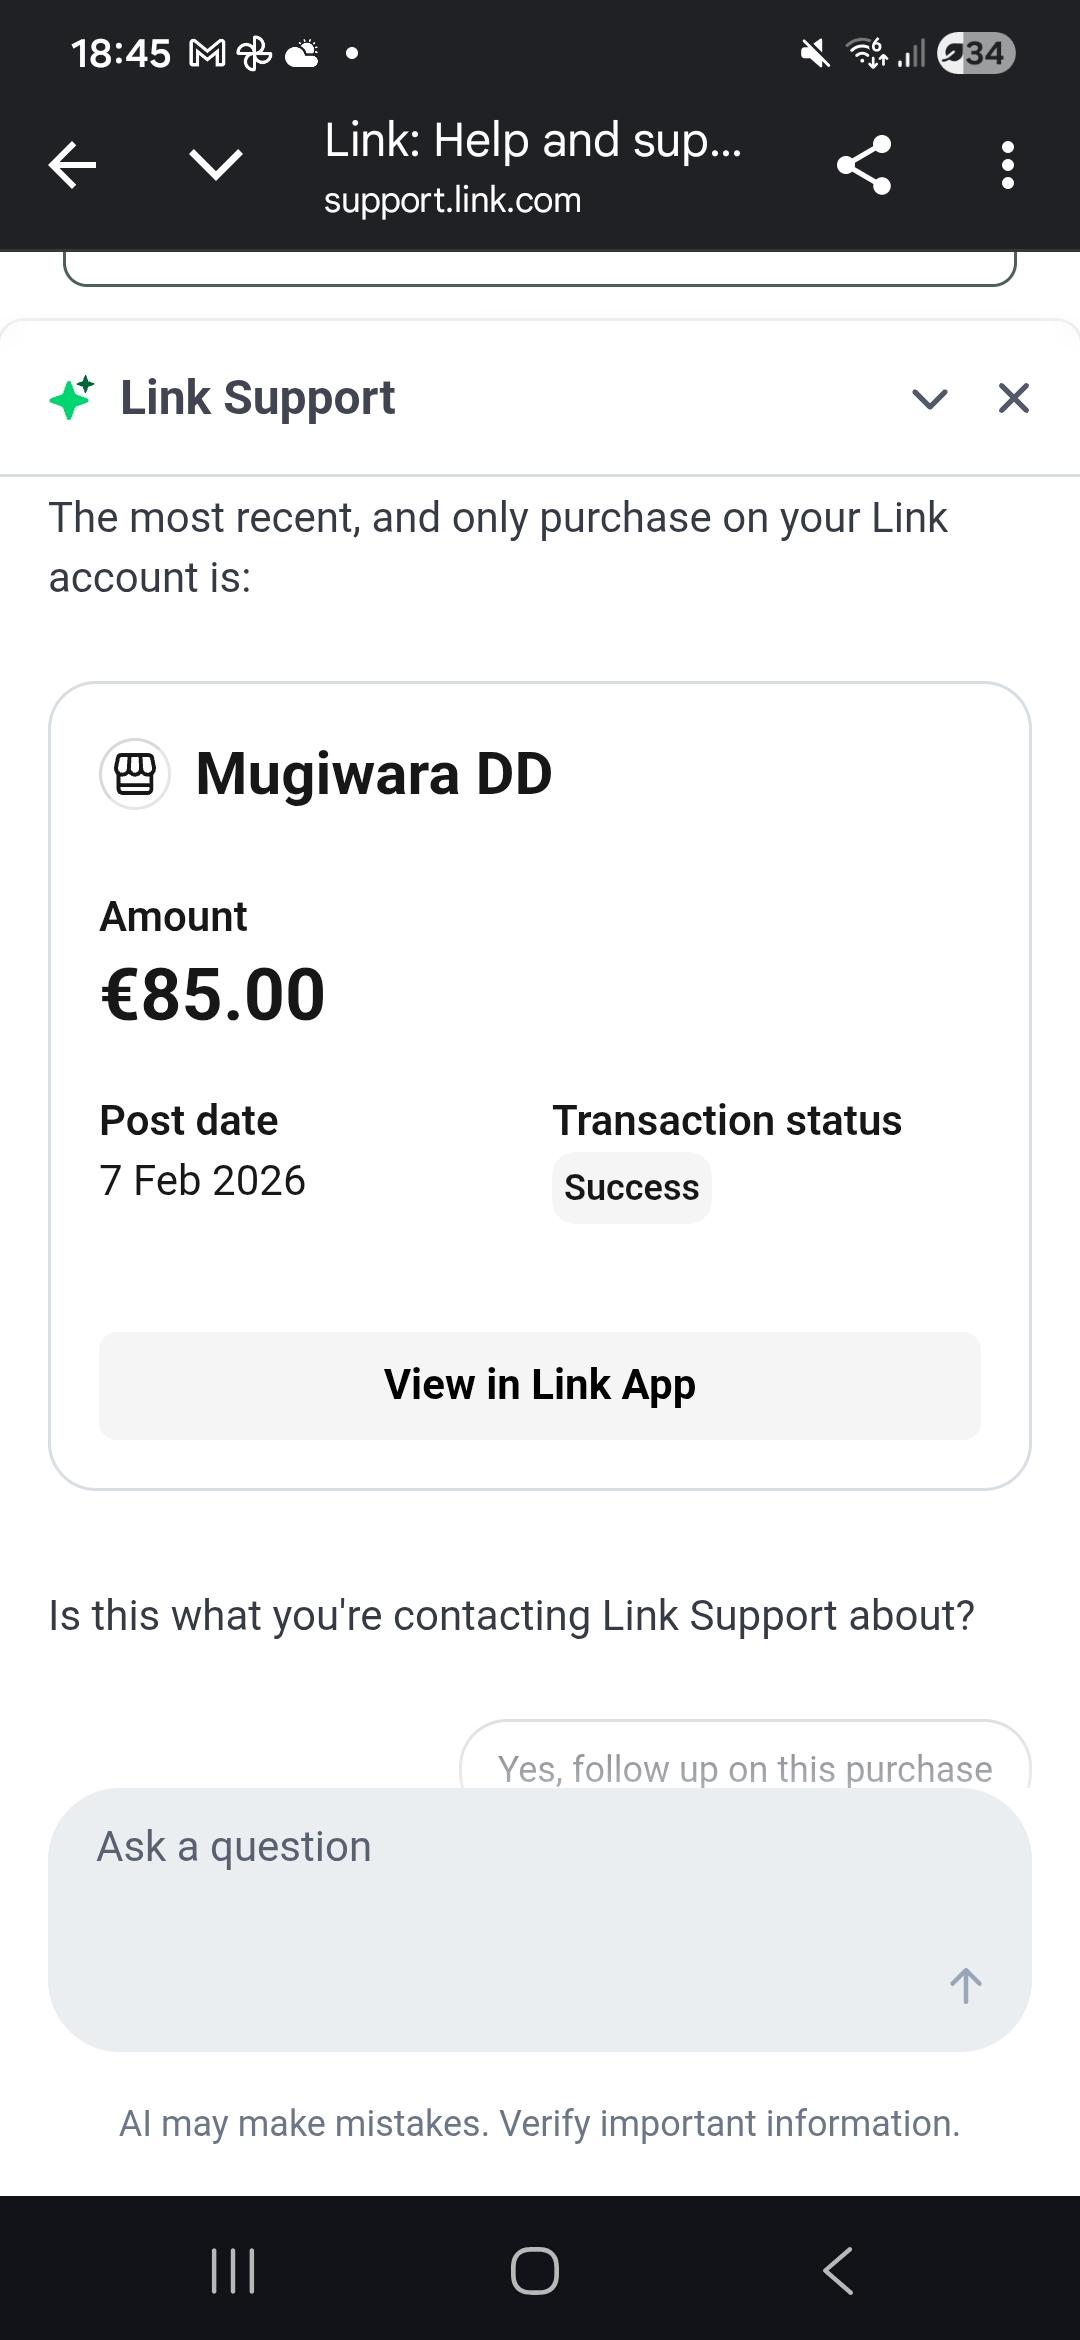Tap the Success transaction status badge

click(x=631, y=1188)
